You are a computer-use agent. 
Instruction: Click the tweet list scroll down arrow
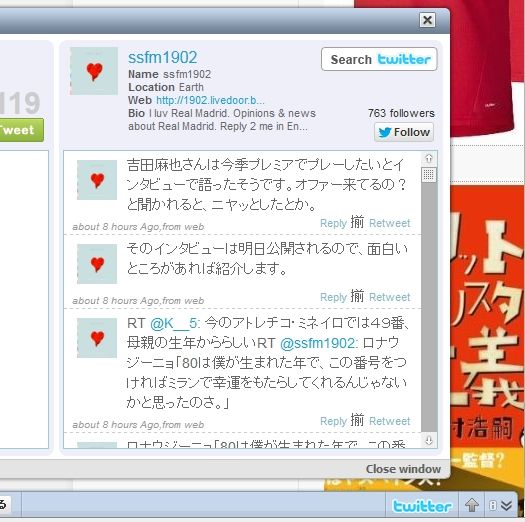click(429, 440)
